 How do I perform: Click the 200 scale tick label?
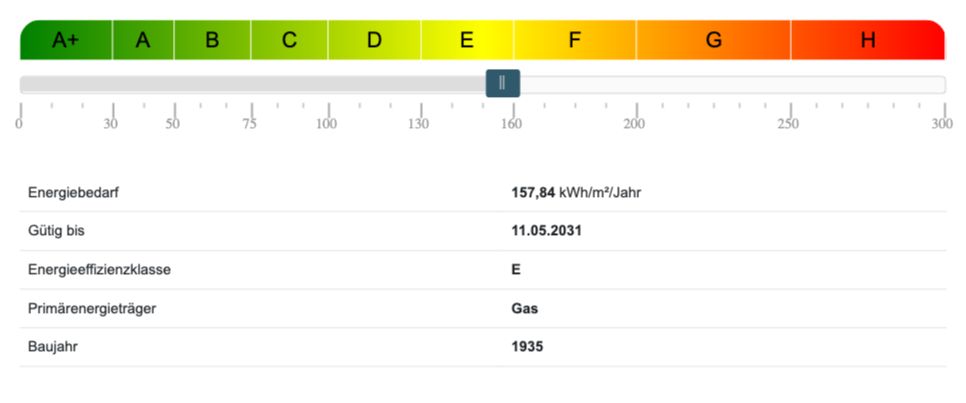pos(635,124)
